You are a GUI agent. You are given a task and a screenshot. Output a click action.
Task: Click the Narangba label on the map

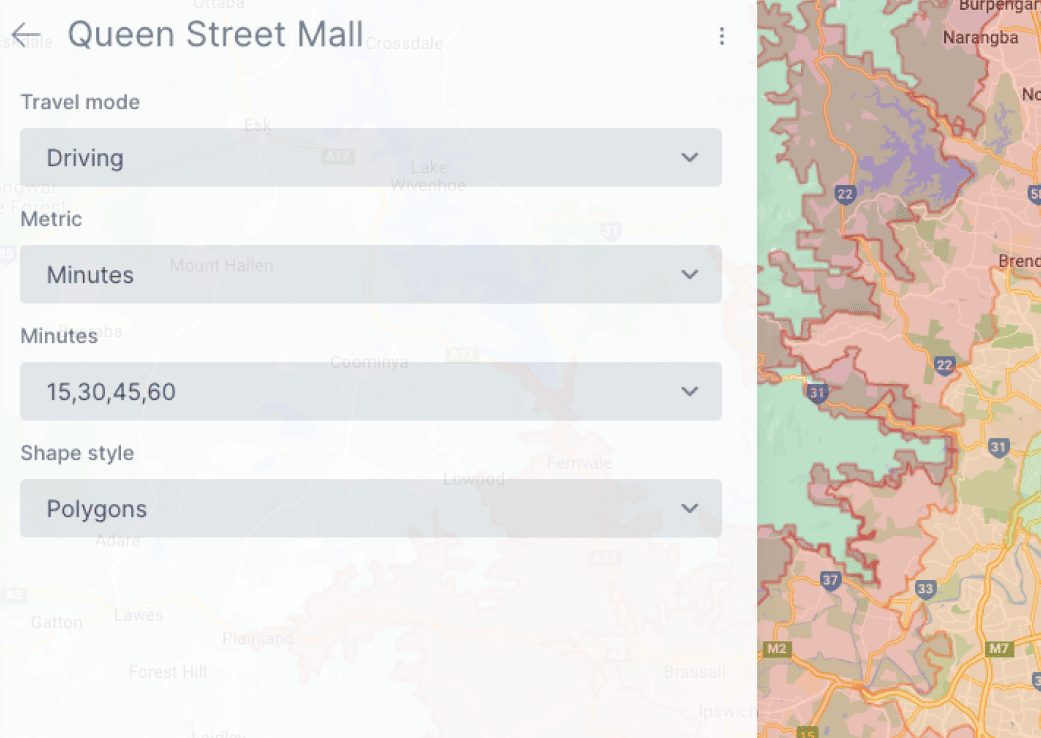click(x=981, y=38)
